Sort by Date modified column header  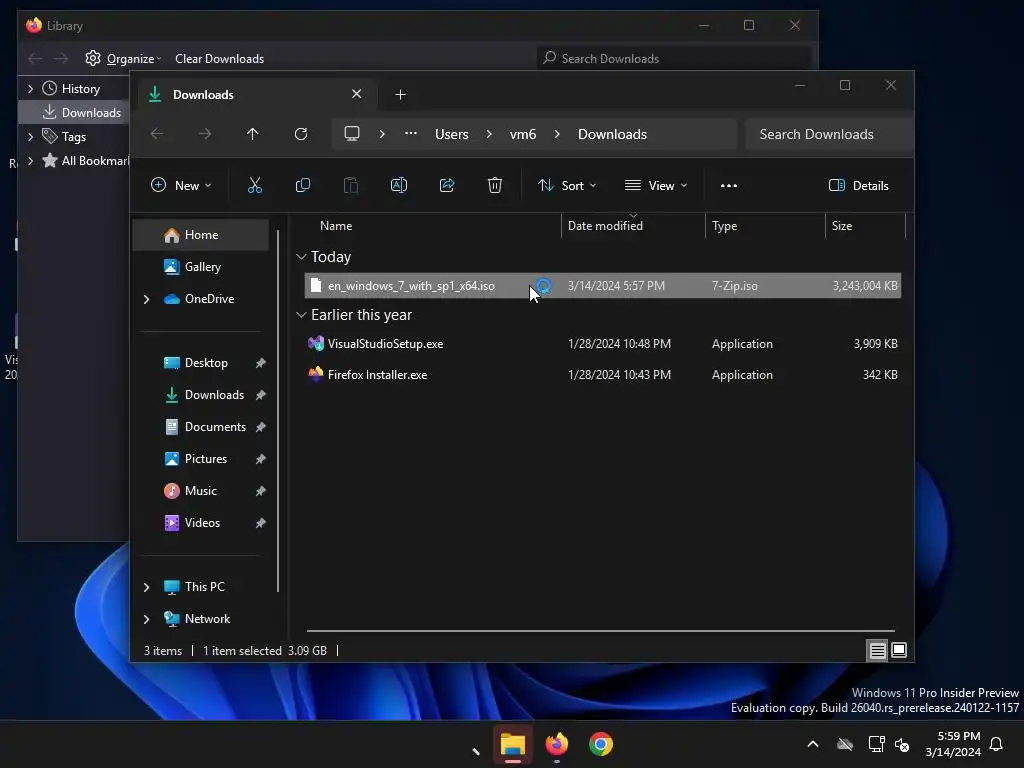[605, 226]
